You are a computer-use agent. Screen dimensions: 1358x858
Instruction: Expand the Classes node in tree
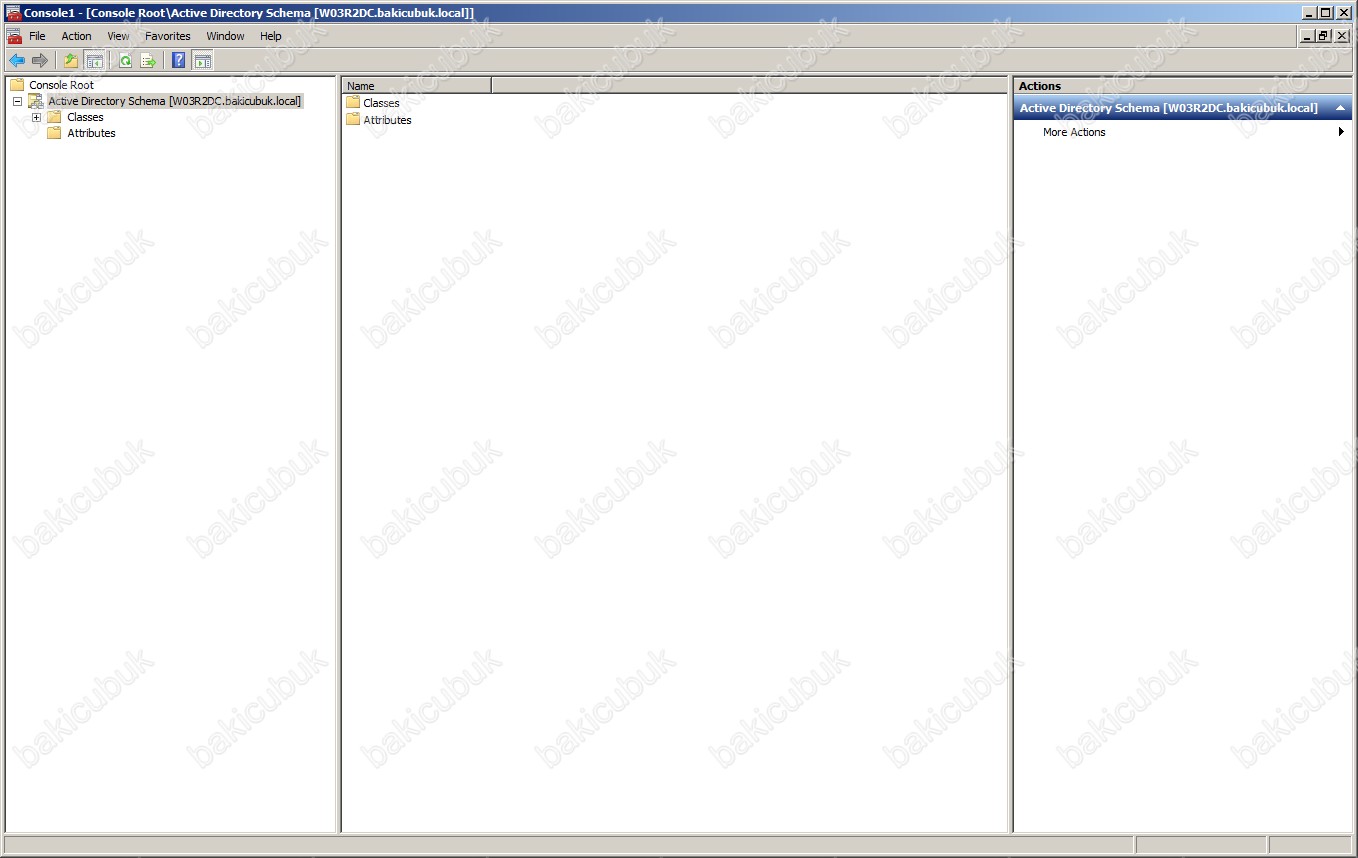(36, 117)
